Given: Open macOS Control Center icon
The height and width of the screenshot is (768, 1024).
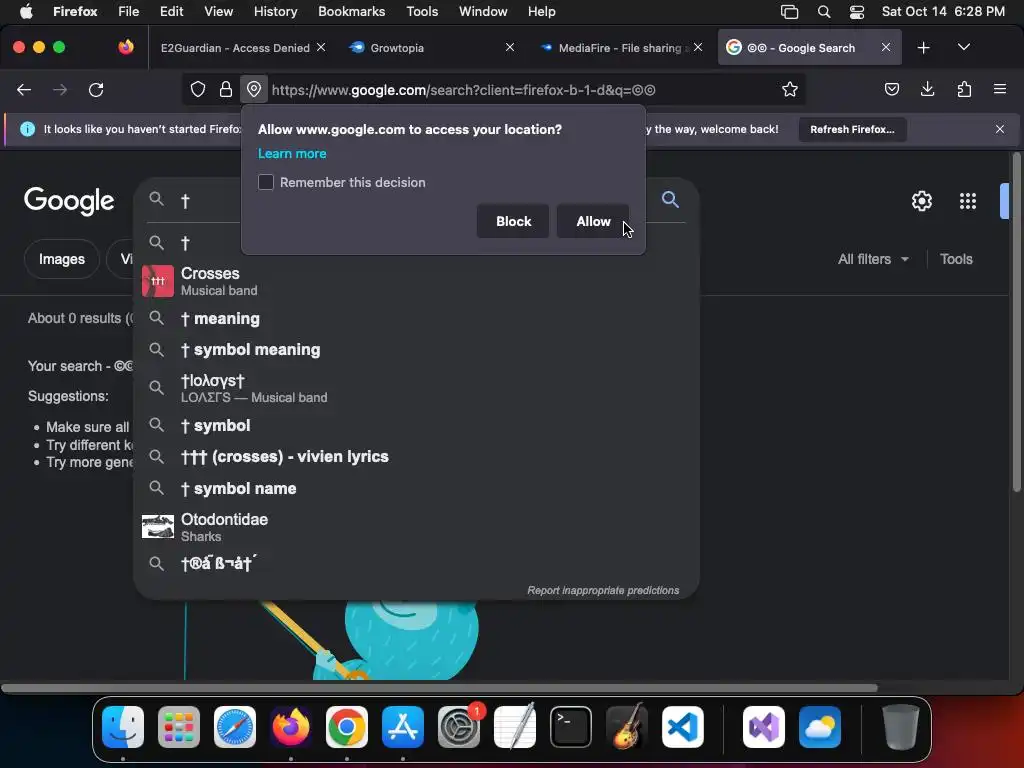Looking at the screenshot, I should (x=857, y=12).
